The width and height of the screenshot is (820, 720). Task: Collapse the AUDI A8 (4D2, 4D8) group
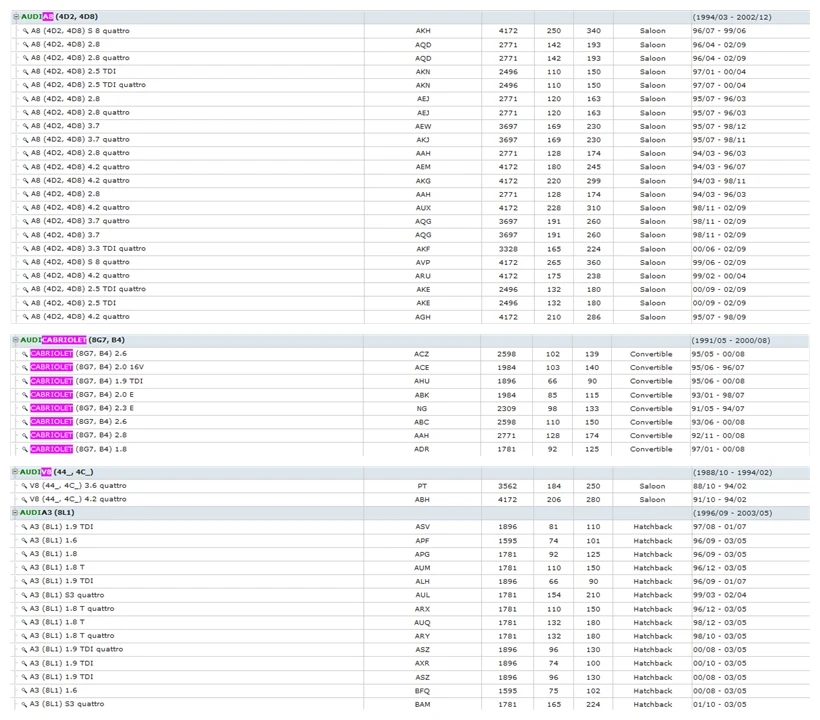[x=16, y=17]
